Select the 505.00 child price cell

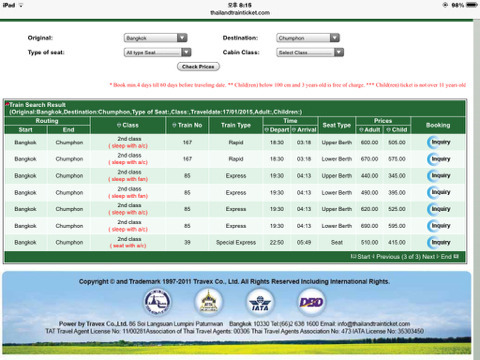pyautogui.click(x=397, y=142)
